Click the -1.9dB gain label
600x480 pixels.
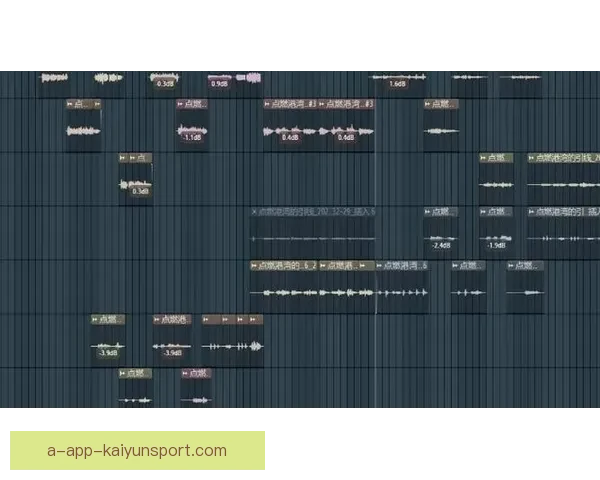[x=496, y=245]
